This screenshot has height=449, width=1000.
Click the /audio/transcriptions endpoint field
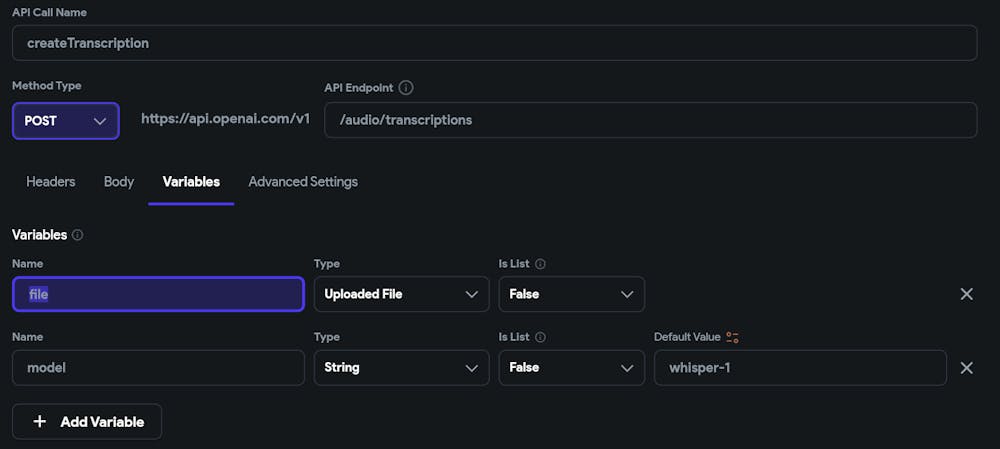pyautogui.click(x=650, y=120)
